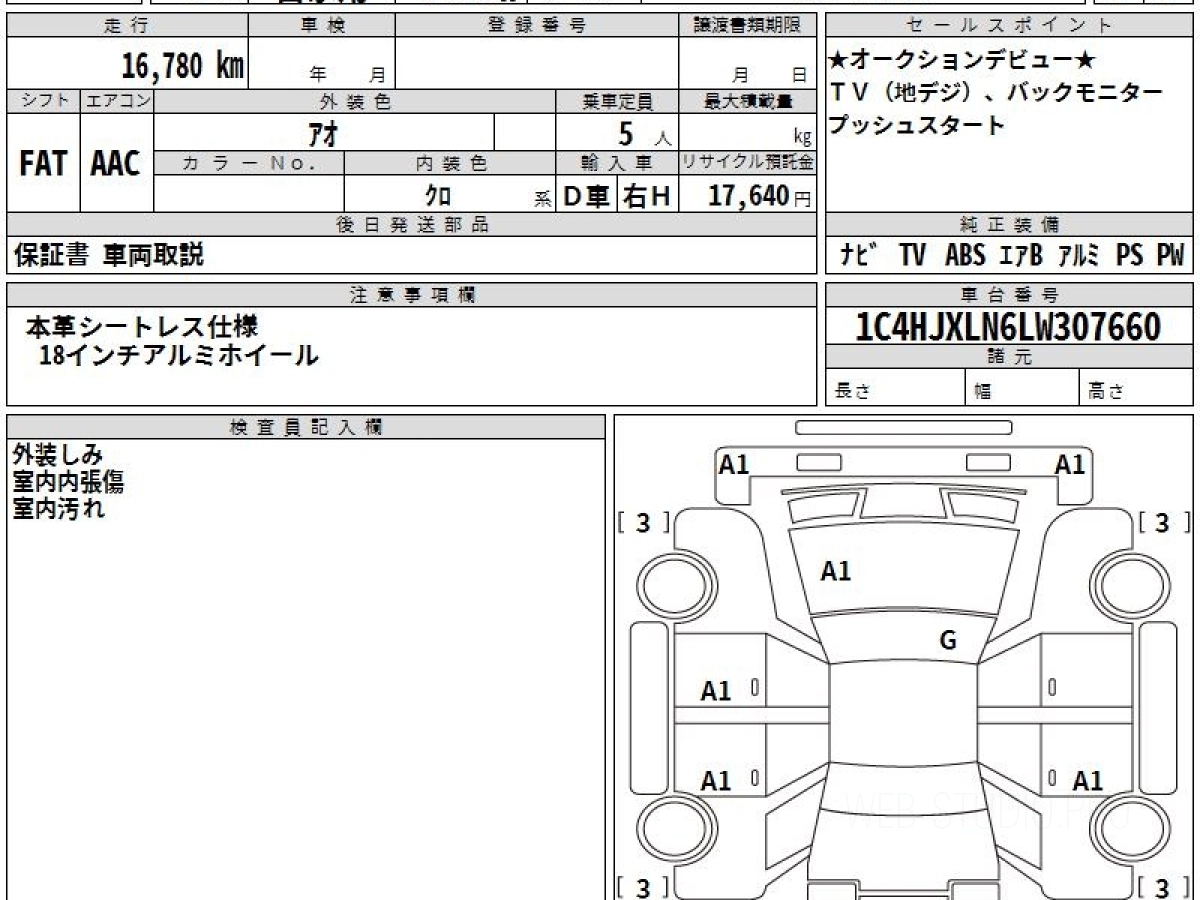Click the 後日発送部品 header
1200x900 pixels.
pyautogui.click(x=411, y=225)
